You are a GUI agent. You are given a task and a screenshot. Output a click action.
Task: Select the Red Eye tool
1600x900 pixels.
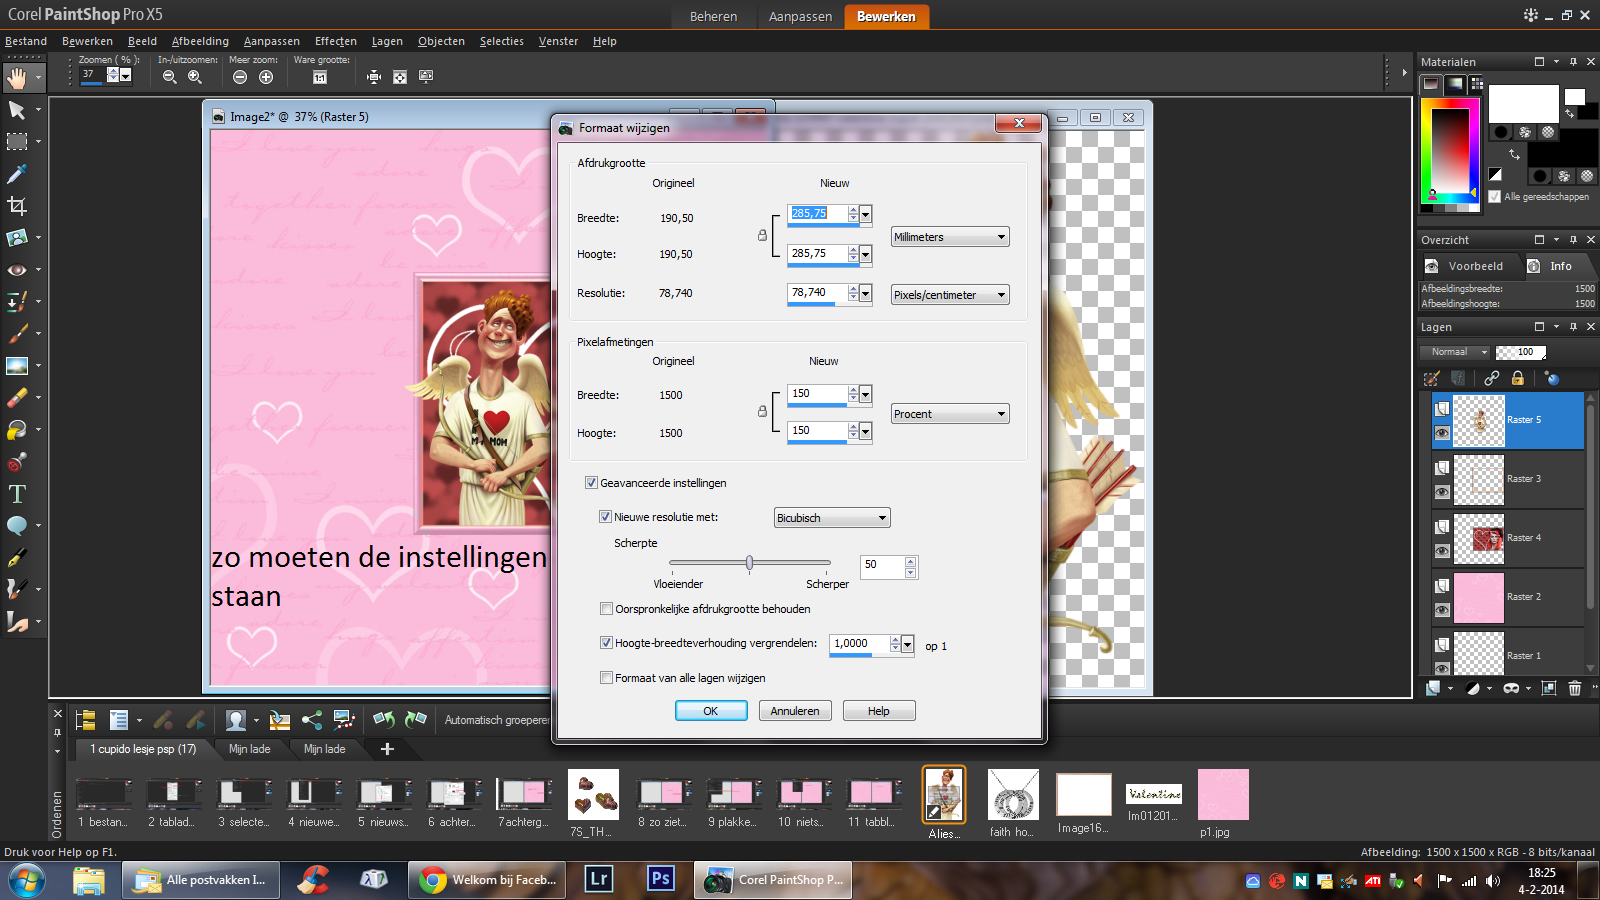tap(17, 270)
